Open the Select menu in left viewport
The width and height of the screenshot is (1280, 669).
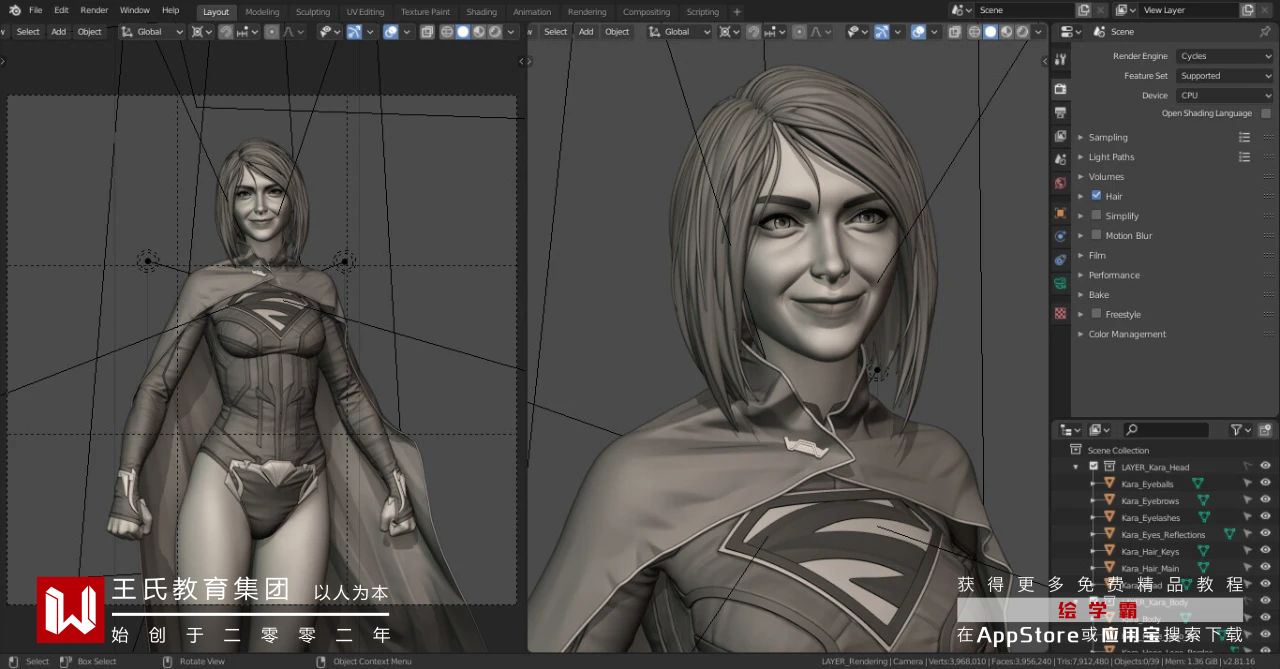click(x=28, y=32)
